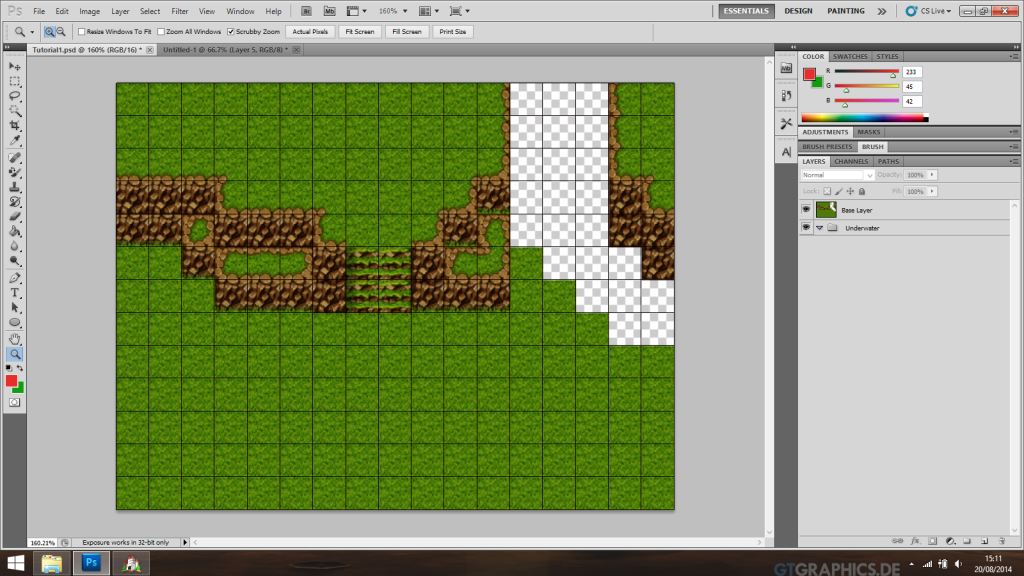
Task: Click the Actual Pixels button
Action: click(x=310, y=31)
